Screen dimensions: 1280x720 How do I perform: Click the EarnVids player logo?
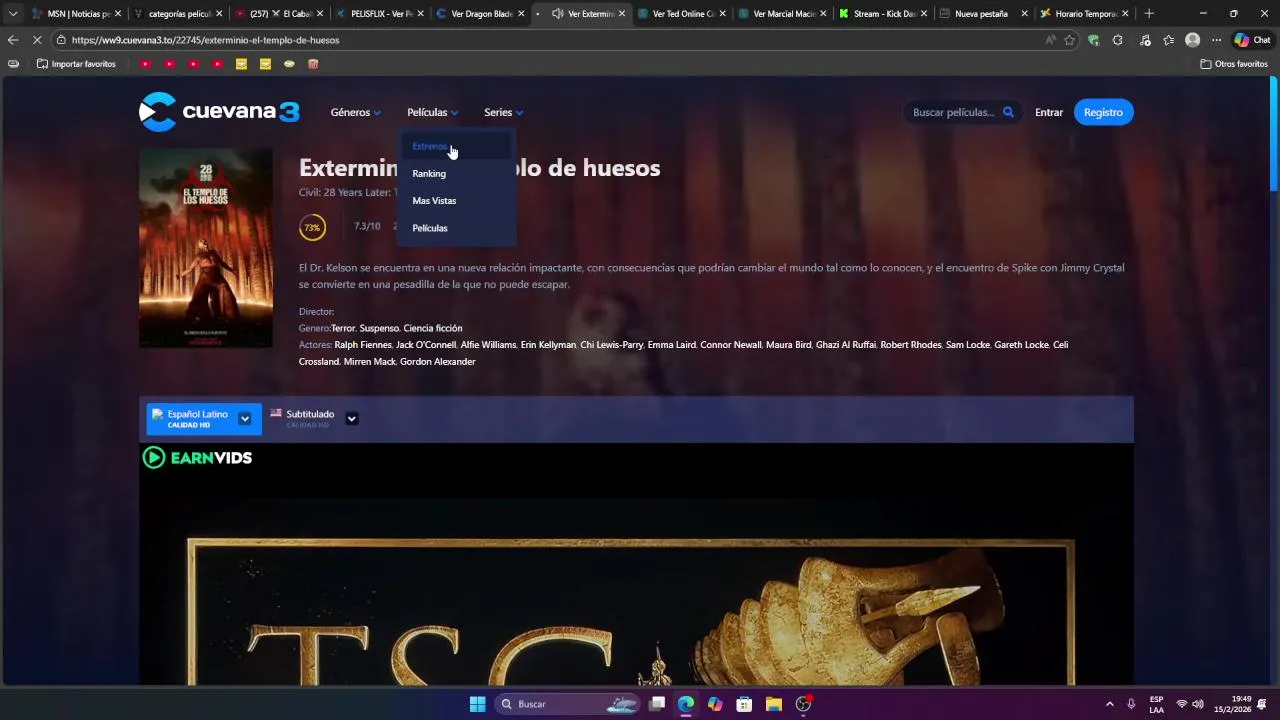coord(197,458)
